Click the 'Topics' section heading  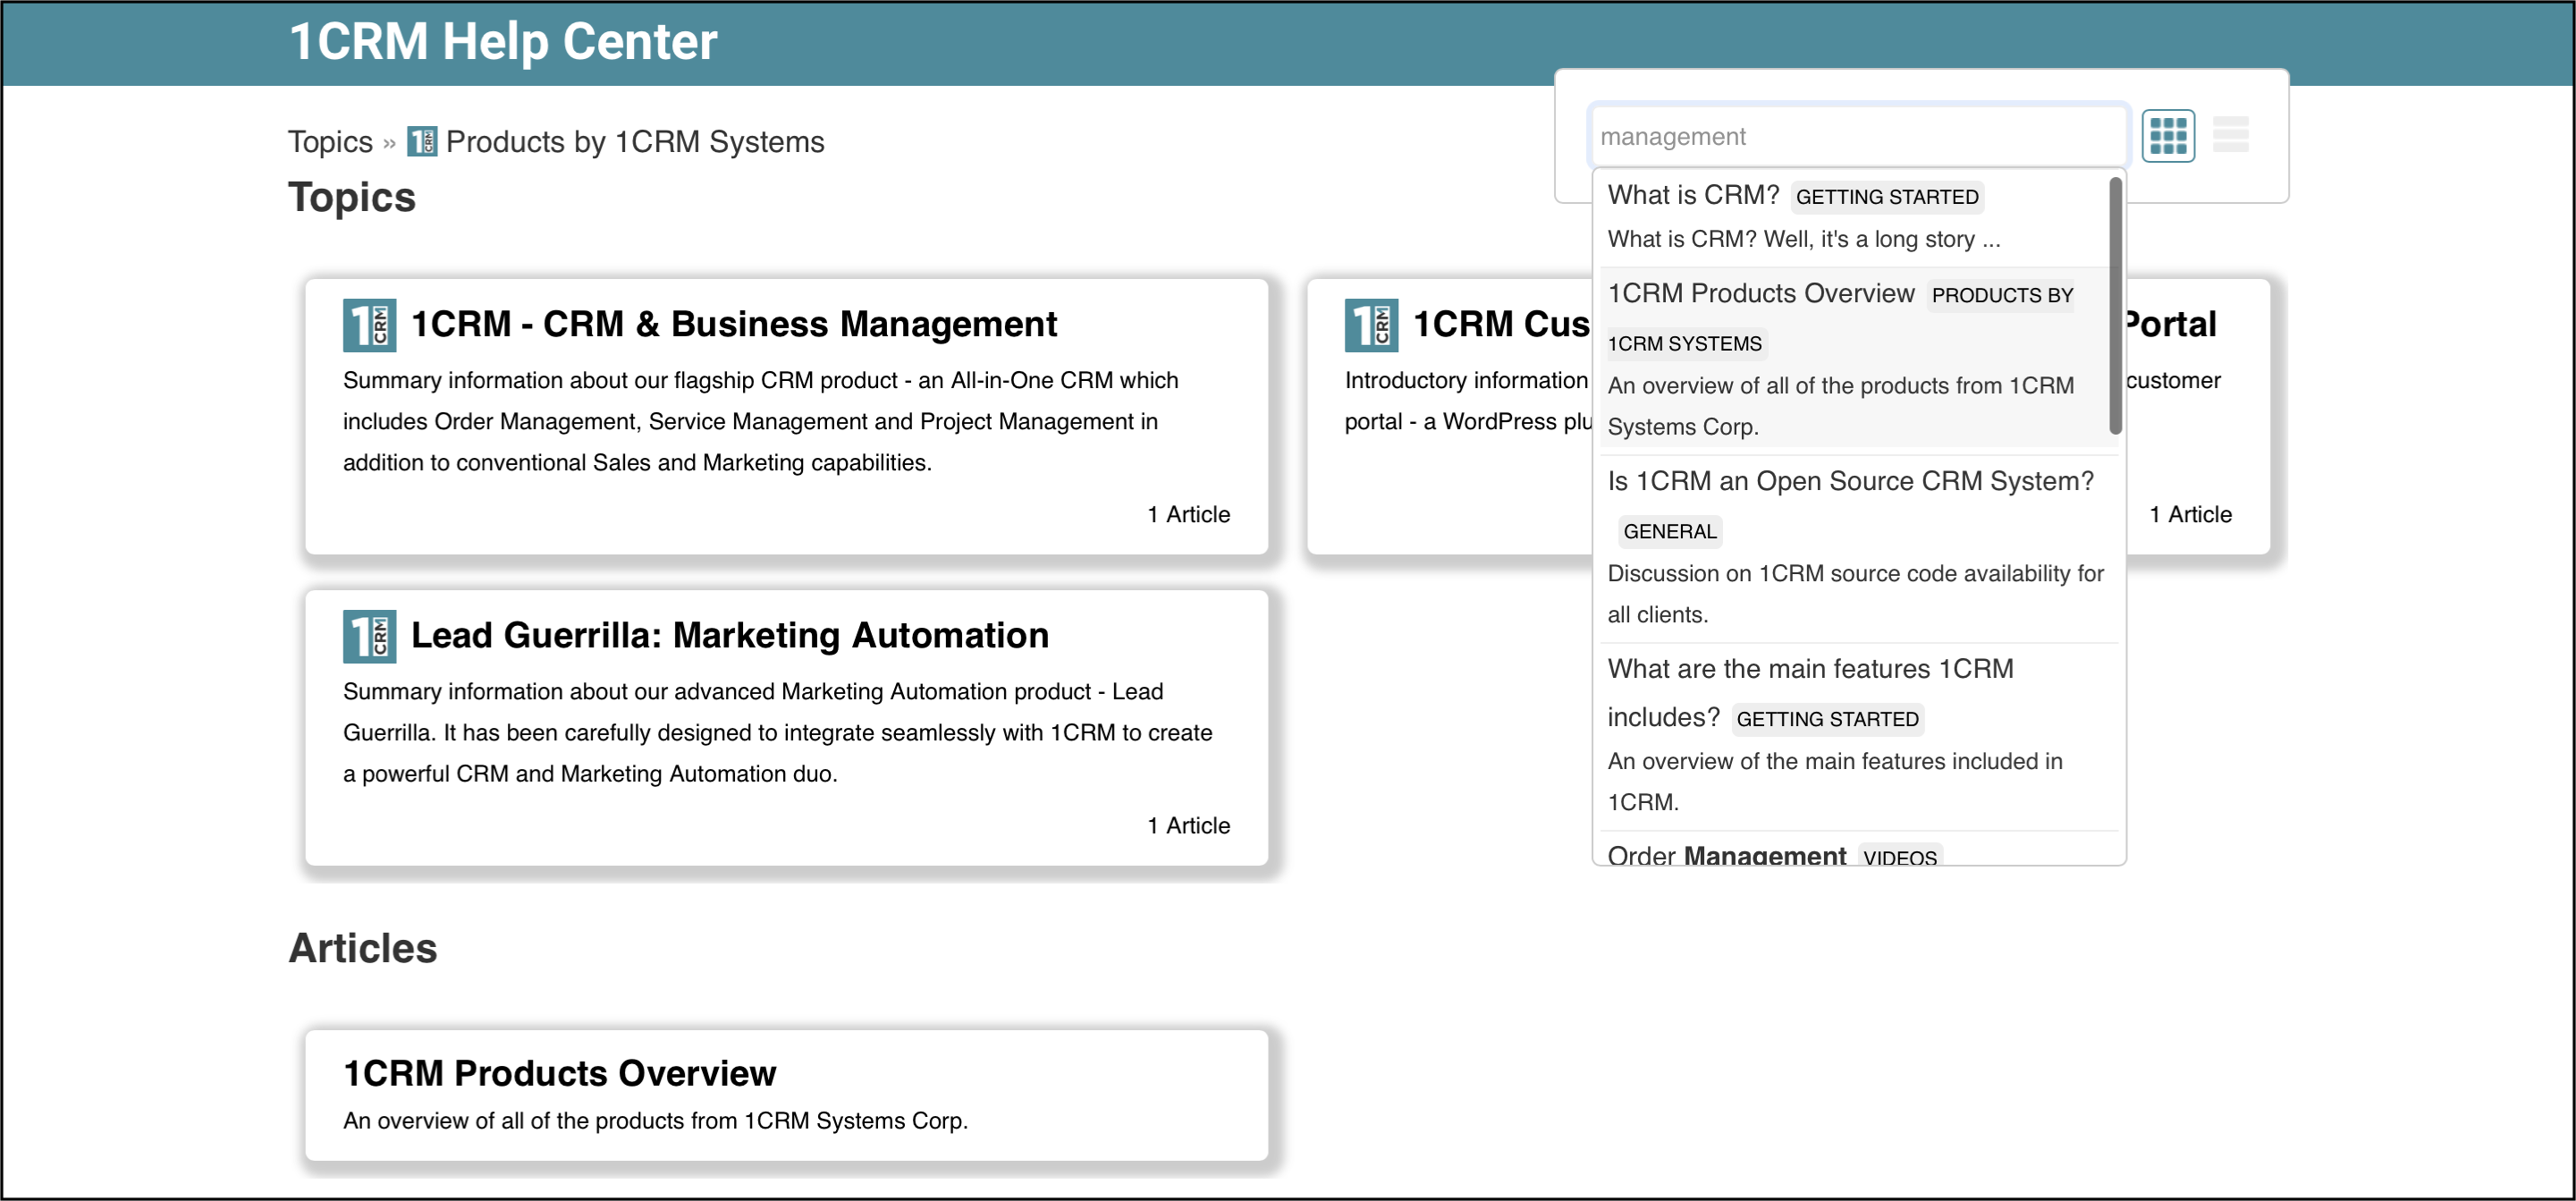pyautogui.click(x=351, y=197)
